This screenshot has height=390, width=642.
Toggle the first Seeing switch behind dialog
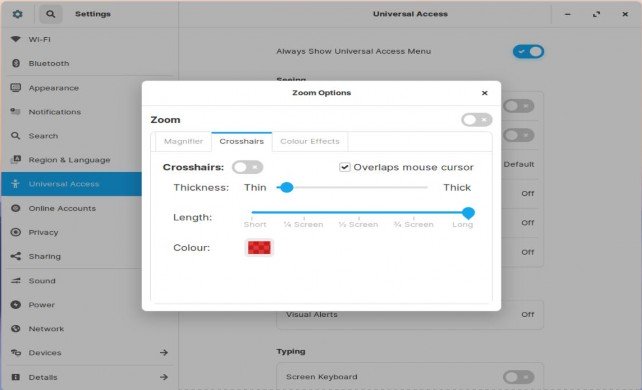pos(518,106)
